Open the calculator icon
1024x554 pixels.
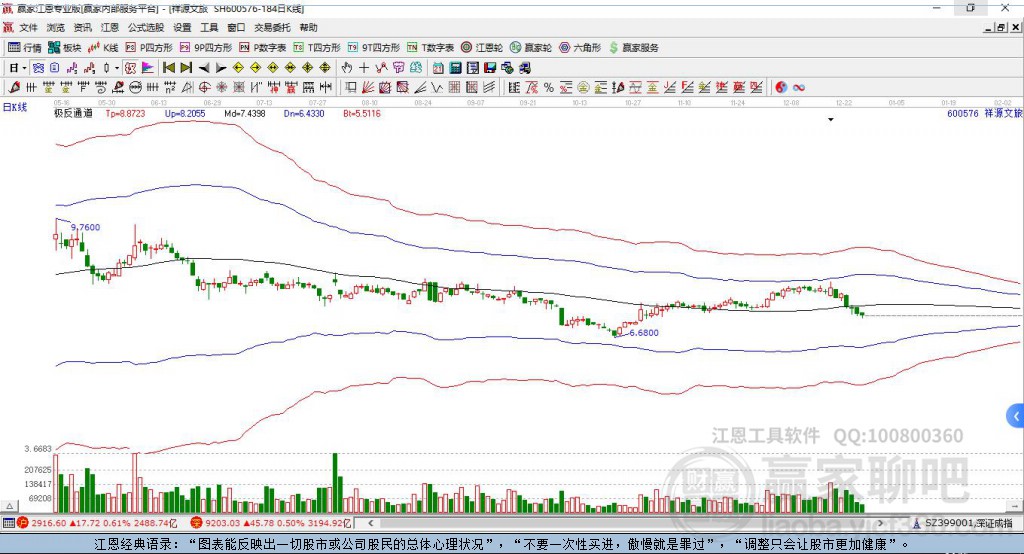[455, 68]
